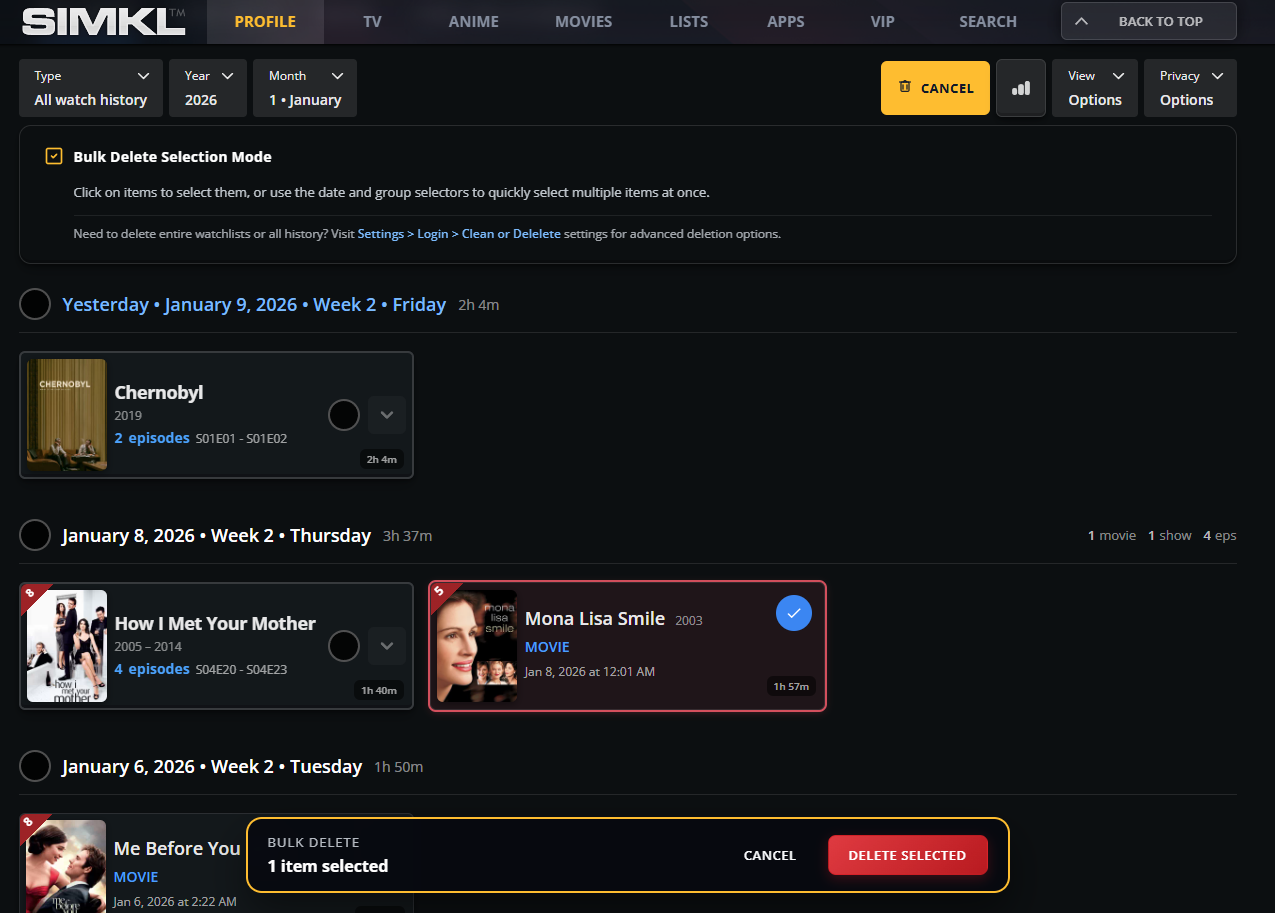
Task: Open the Privacy Options dropdown
Action: tap(1190, 88)
